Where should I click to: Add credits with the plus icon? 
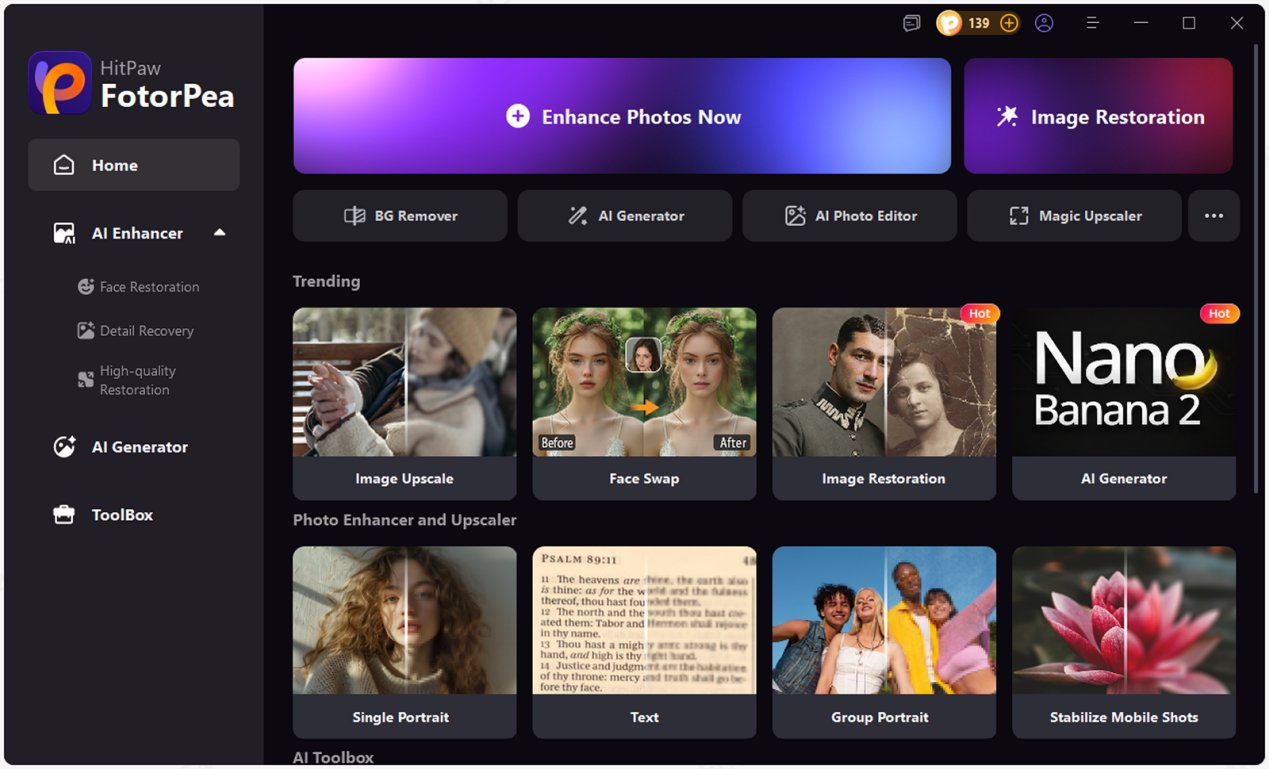tap(1009, 23)
